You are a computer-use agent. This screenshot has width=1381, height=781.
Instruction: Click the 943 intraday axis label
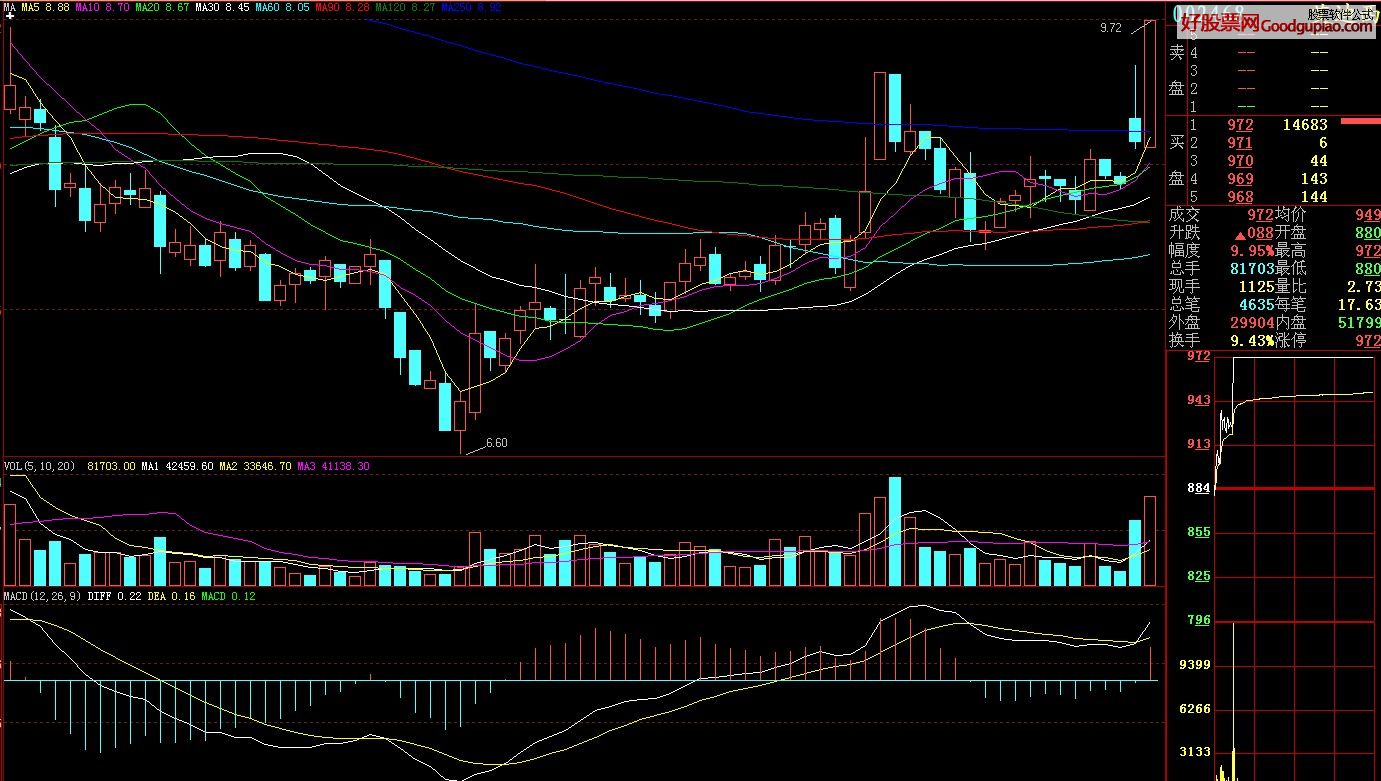tap(1198, 400)
